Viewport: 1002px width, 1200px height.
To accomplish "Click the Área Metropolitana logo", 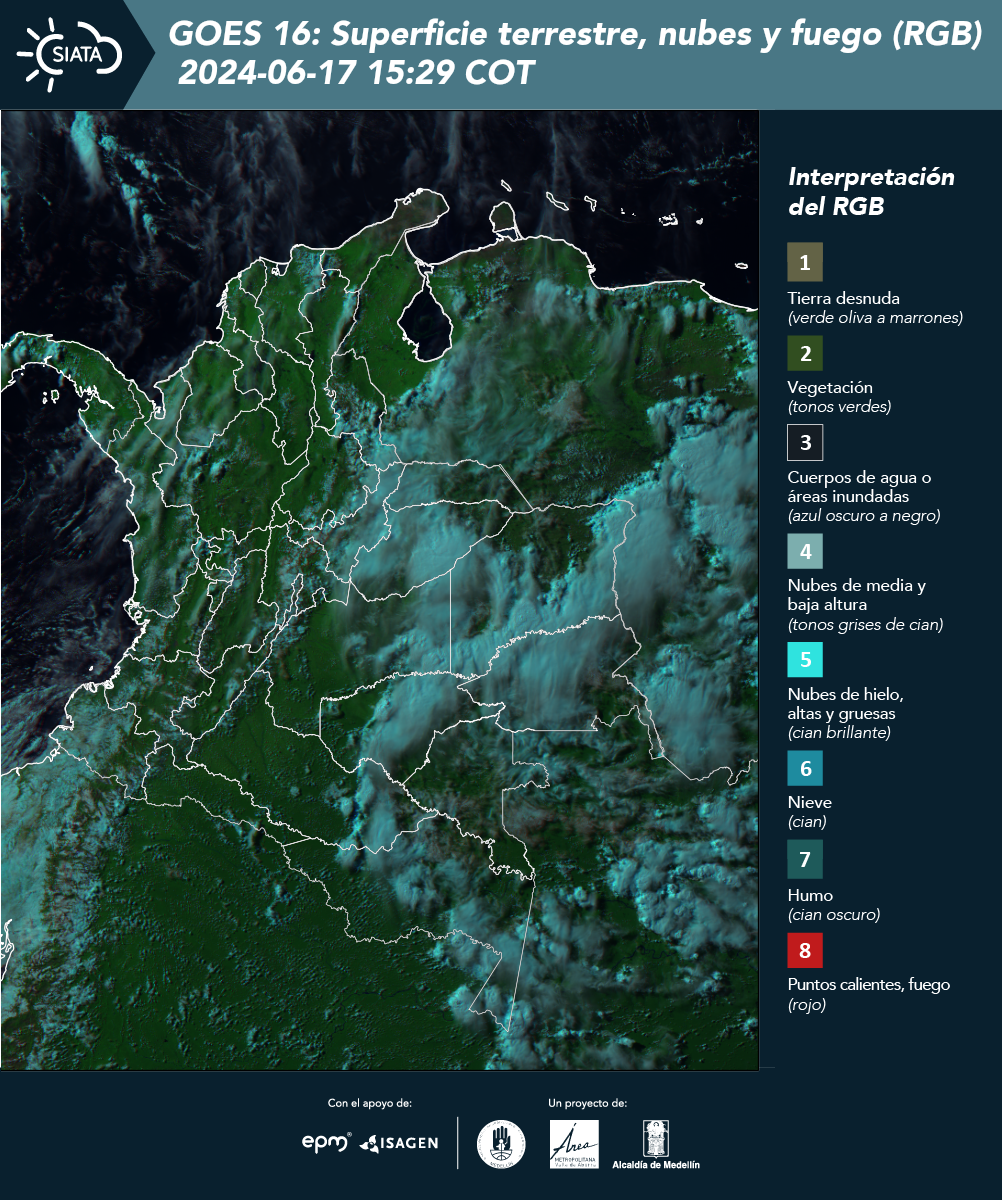I will click(575, 1144).
